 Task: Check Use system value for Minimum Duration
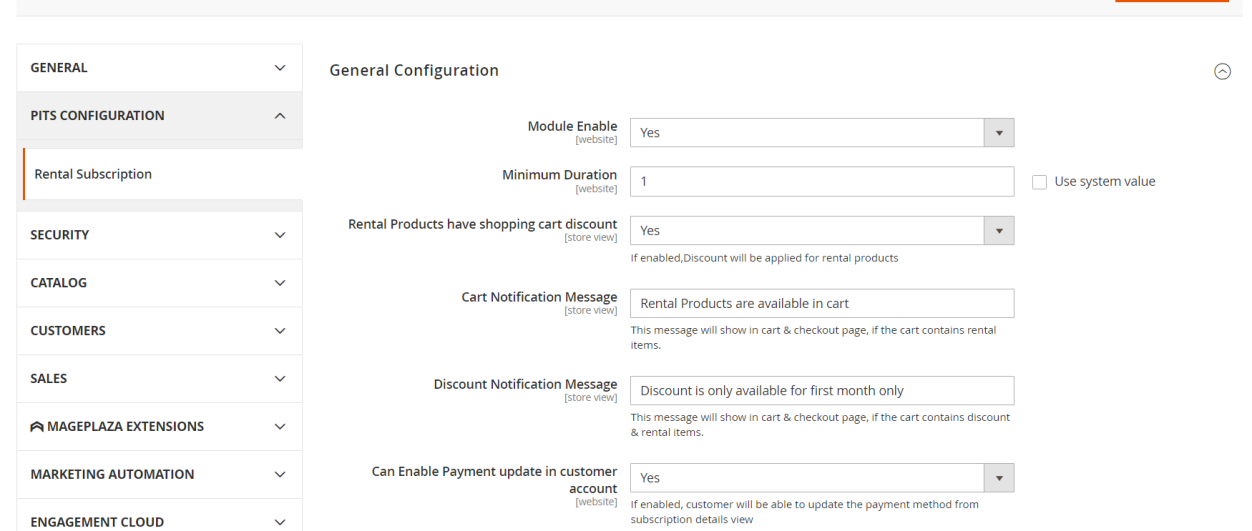tap(1039, 182)
